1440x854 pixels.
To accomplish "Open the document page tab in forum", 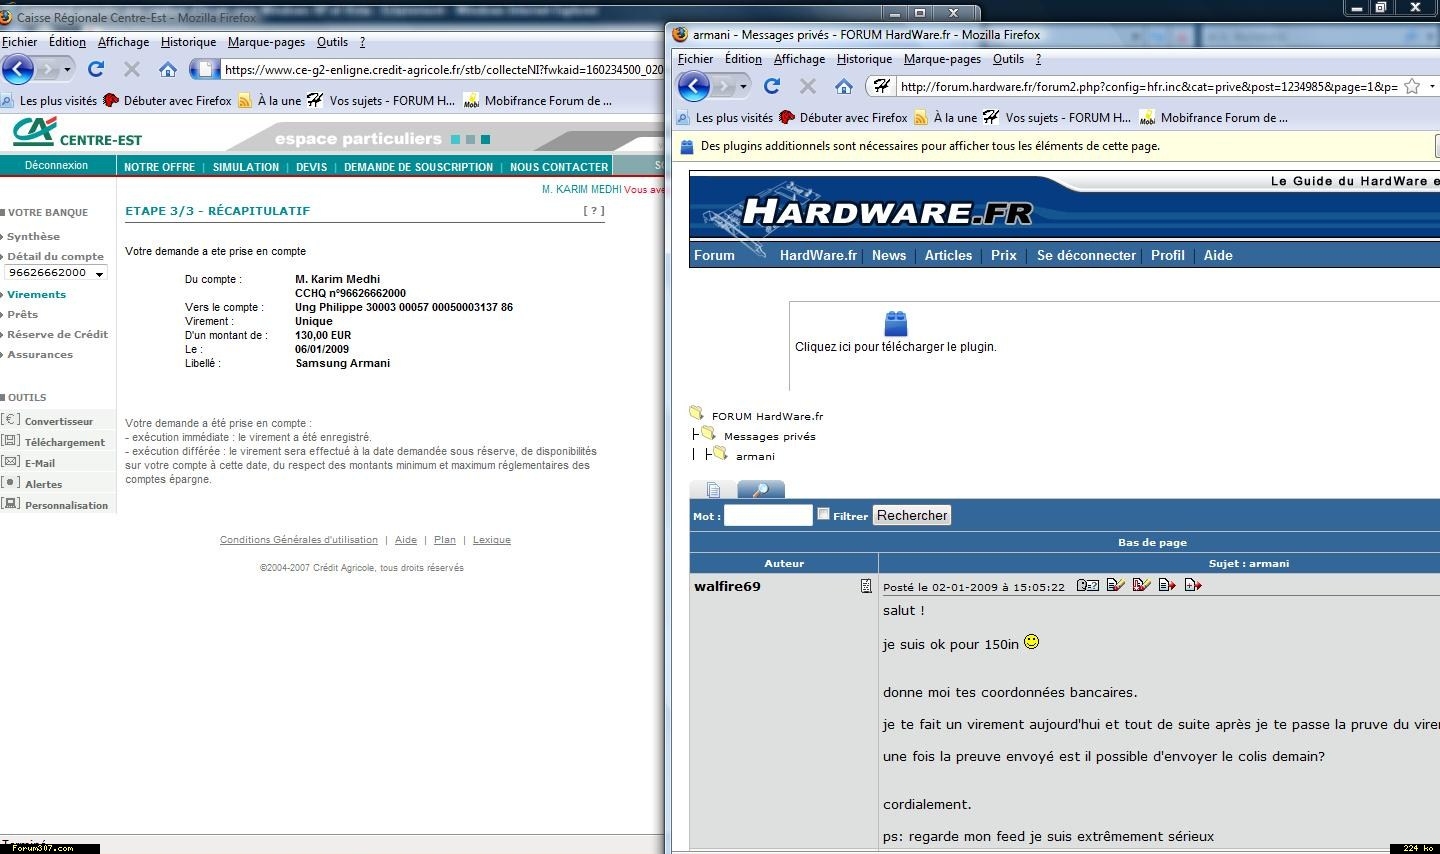I will point(713,489).
